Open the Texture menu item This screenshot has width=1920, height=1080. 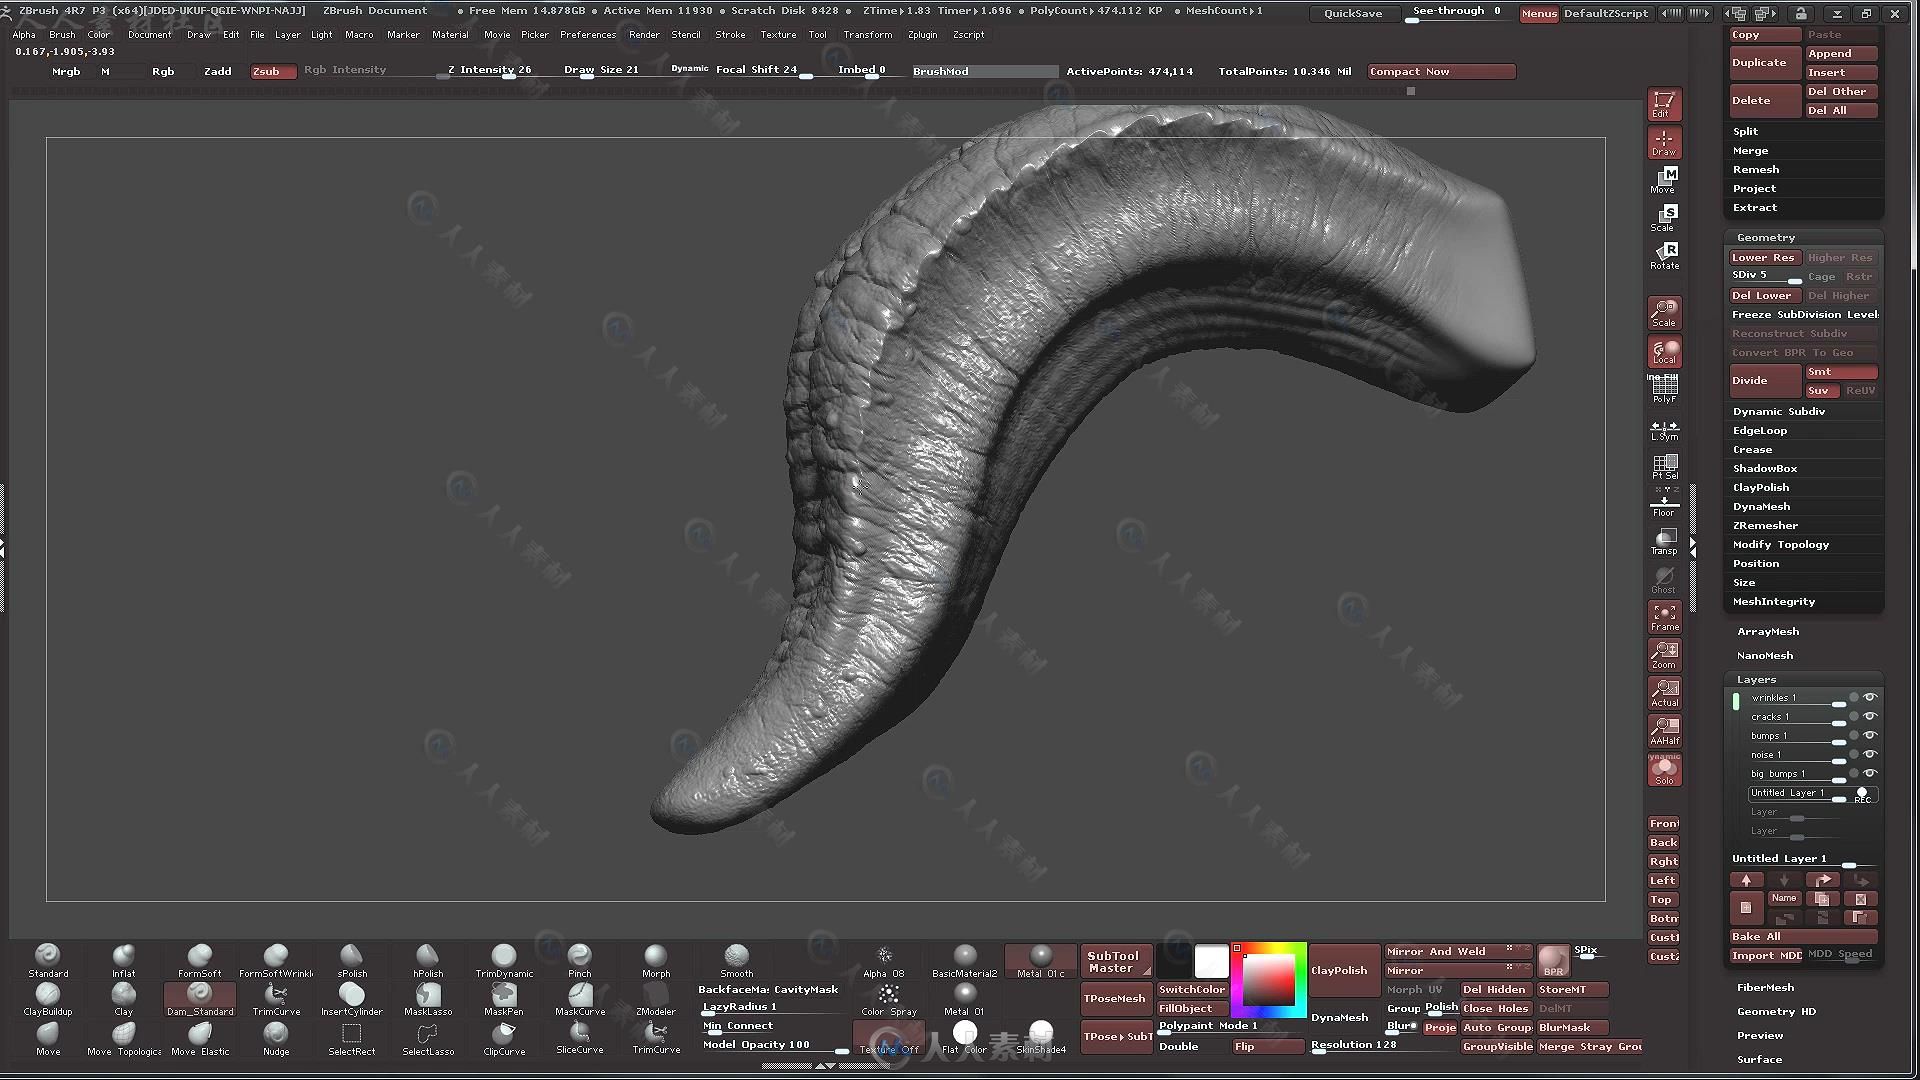779,34
